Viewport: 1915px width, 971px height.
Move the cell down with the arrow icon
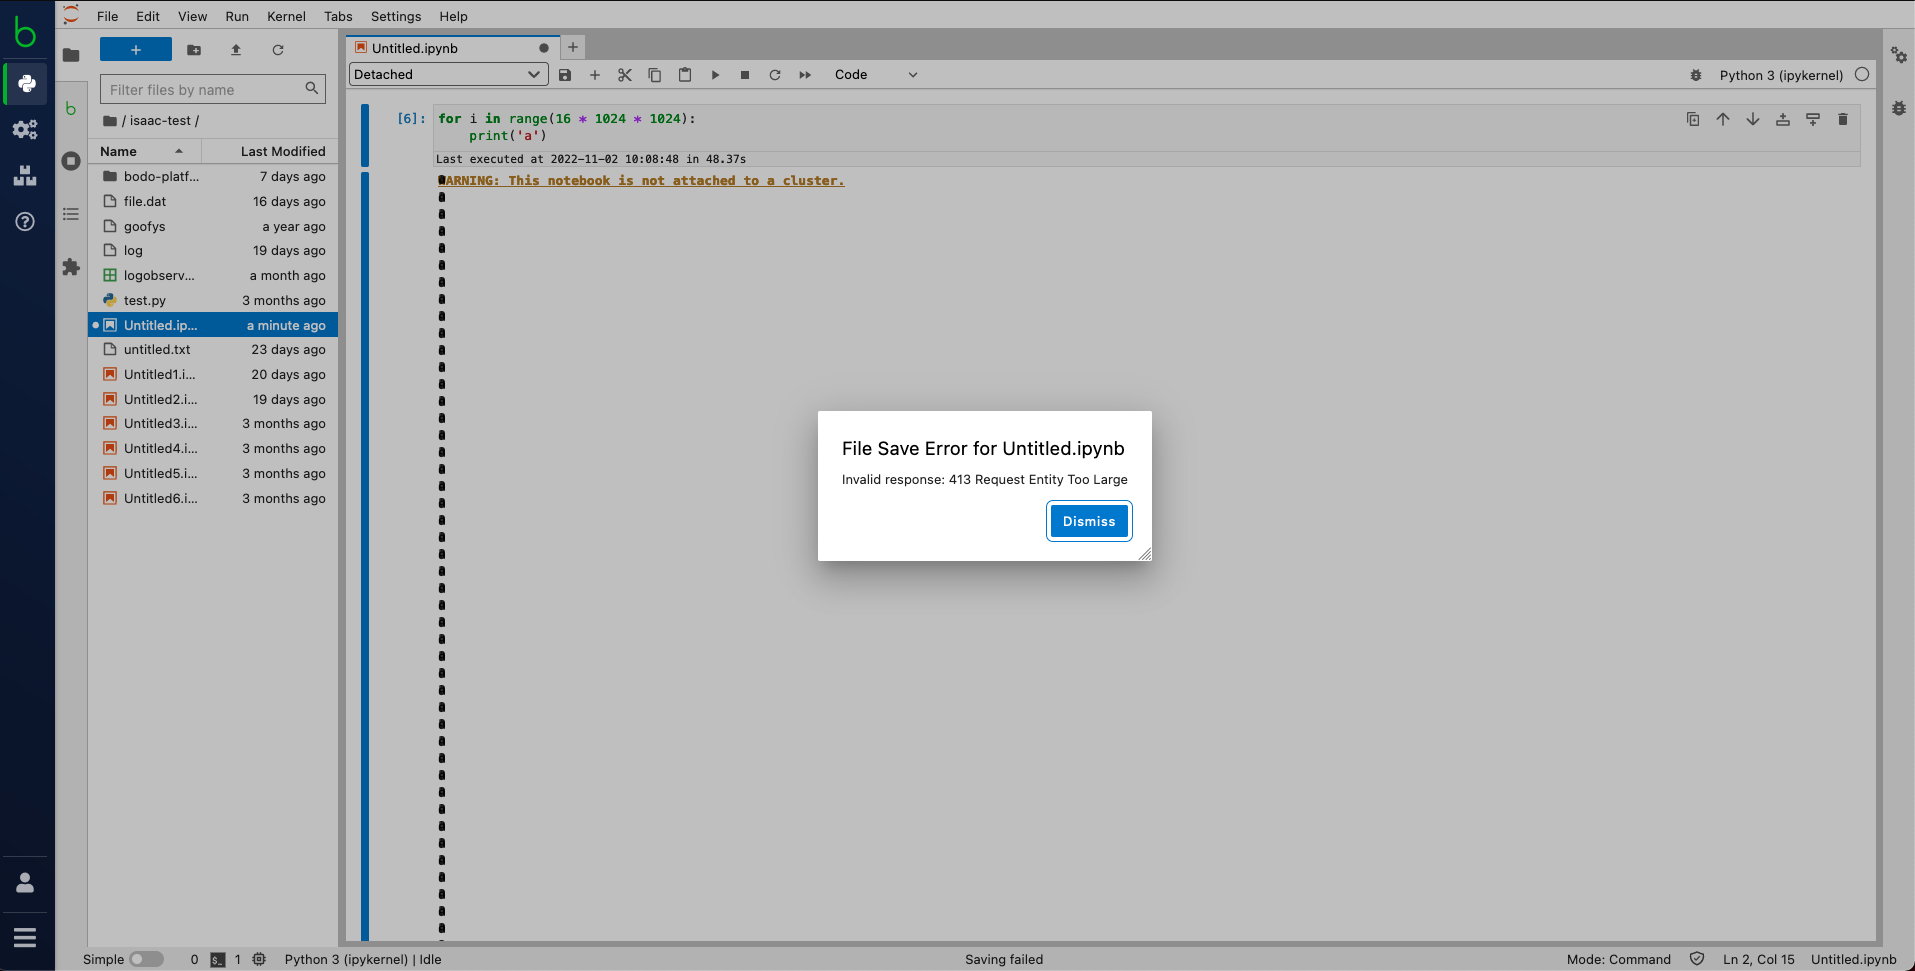coord(1752,119)
